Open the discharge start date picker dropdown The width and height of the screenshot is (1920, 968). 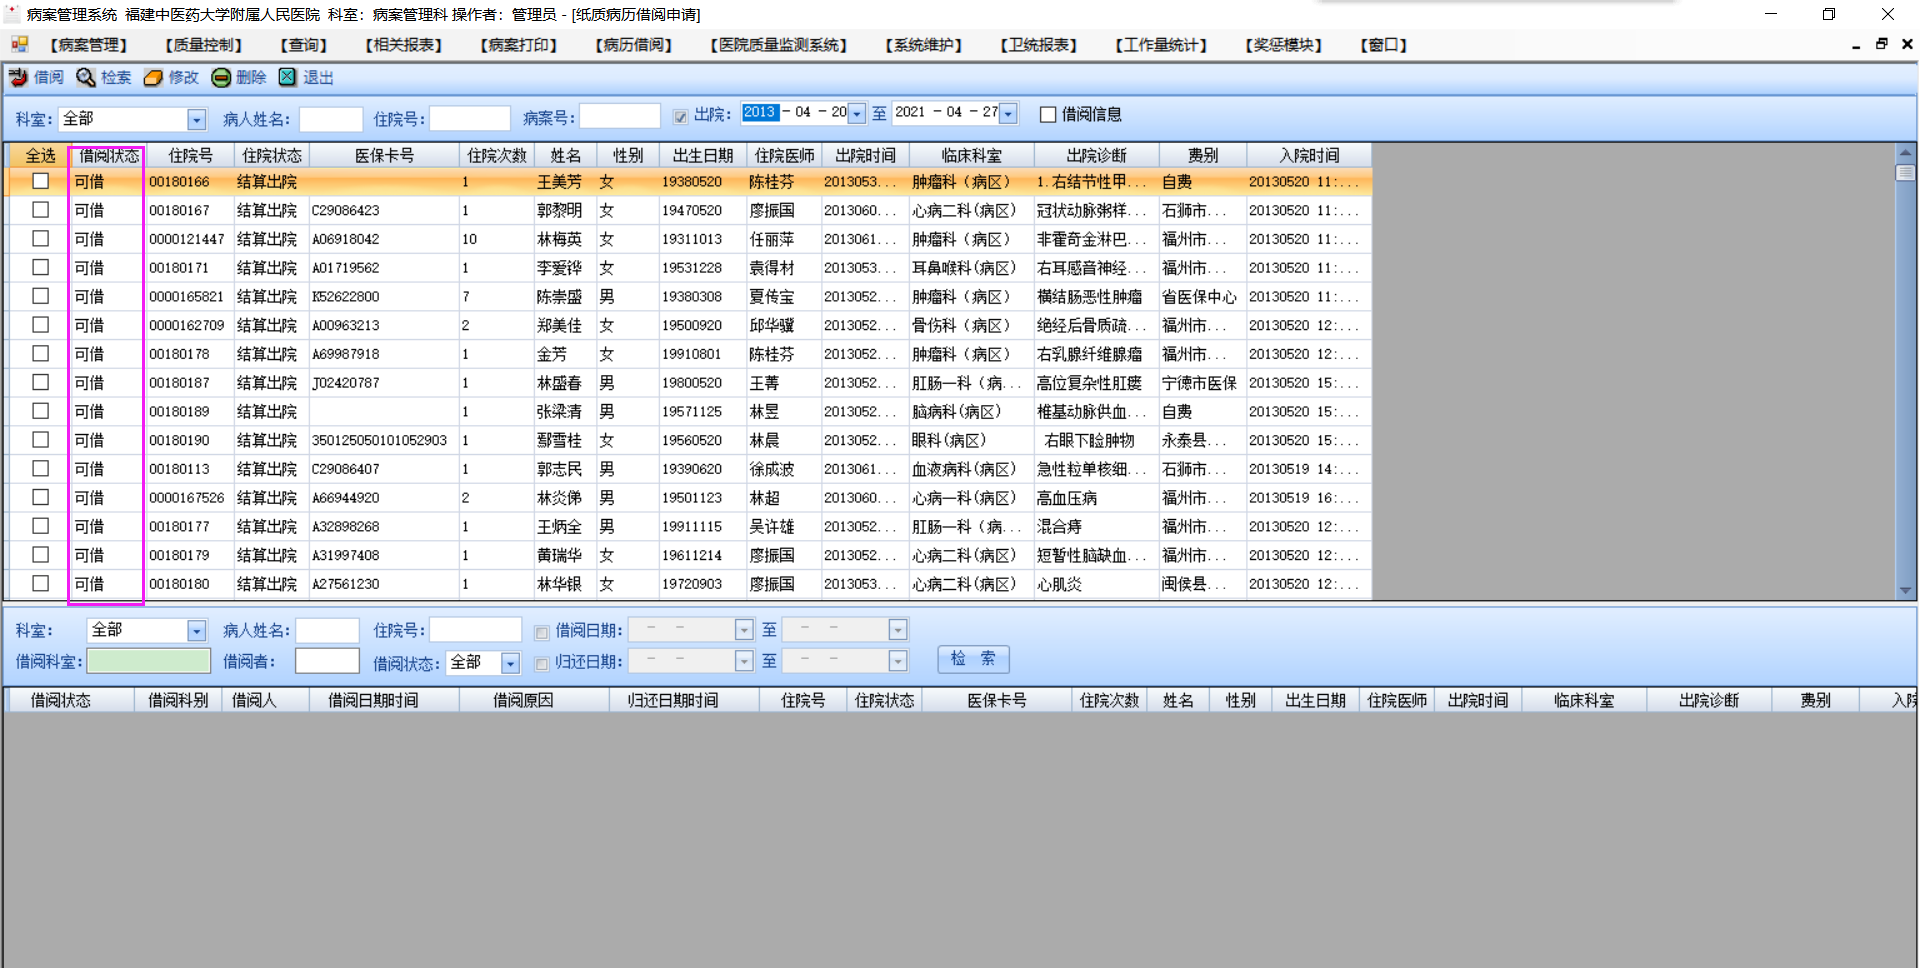coord(857,114)
